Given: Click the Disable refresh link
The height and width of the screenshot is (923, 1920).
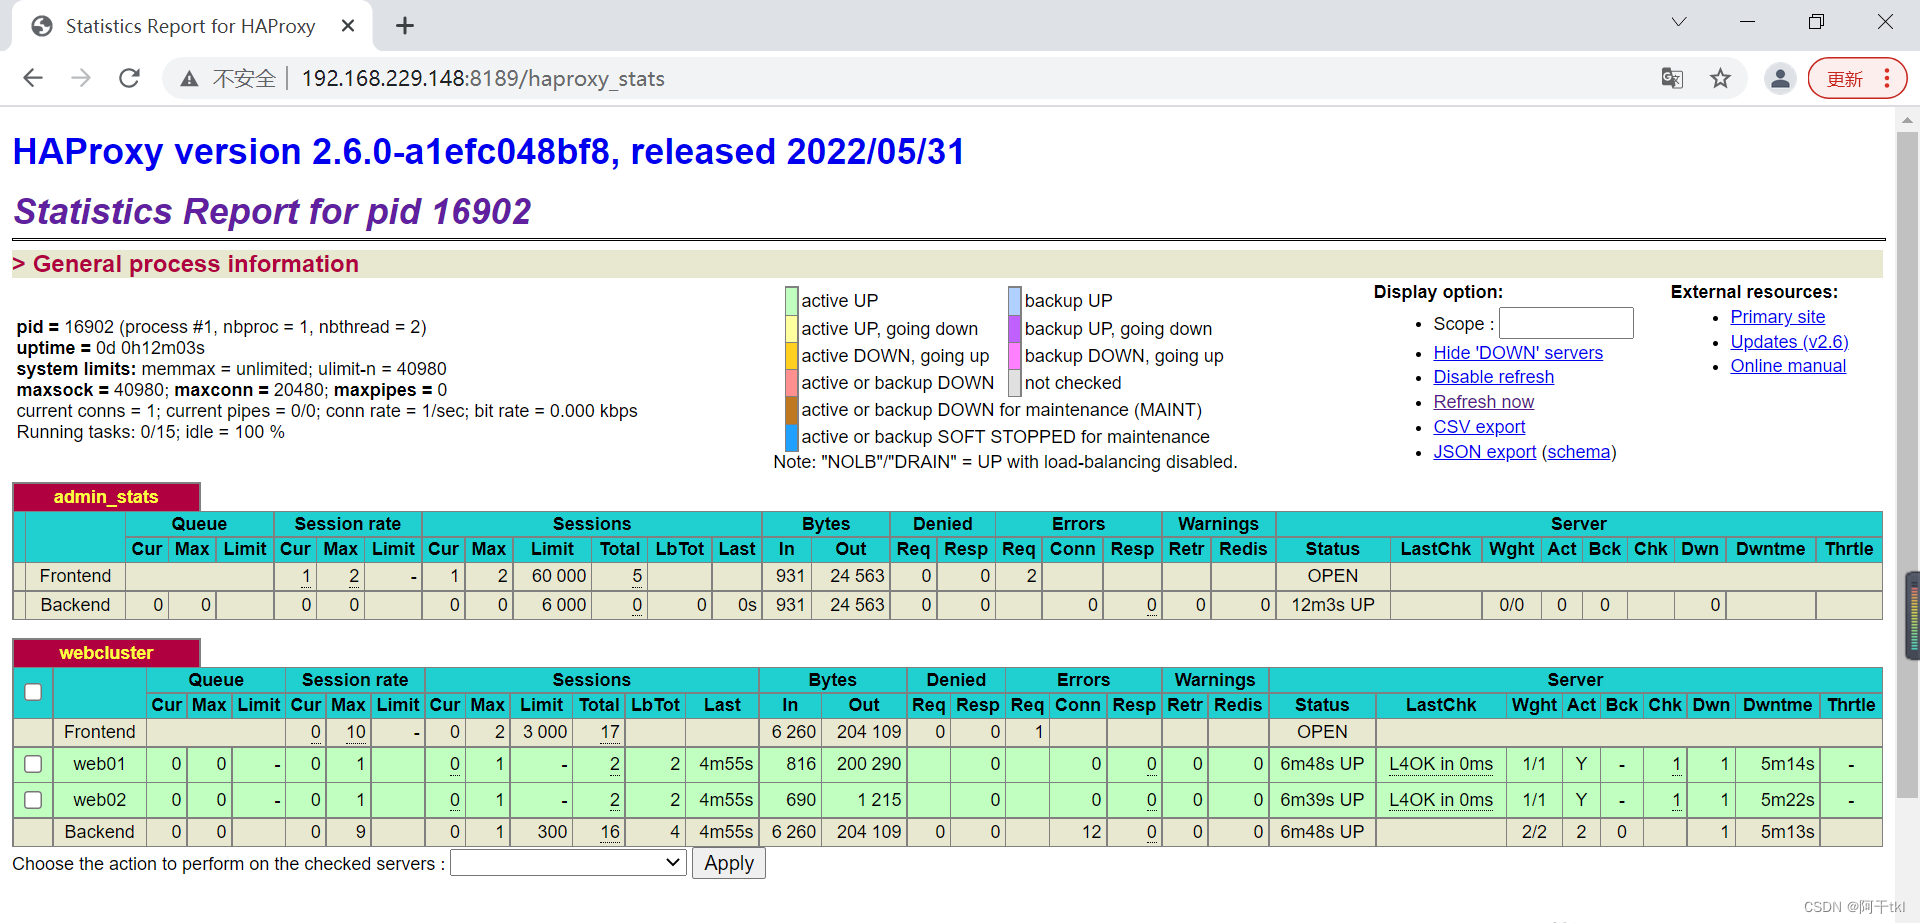Looking at the screenshot, I should pyautogui.click(x=1493, y=377).
